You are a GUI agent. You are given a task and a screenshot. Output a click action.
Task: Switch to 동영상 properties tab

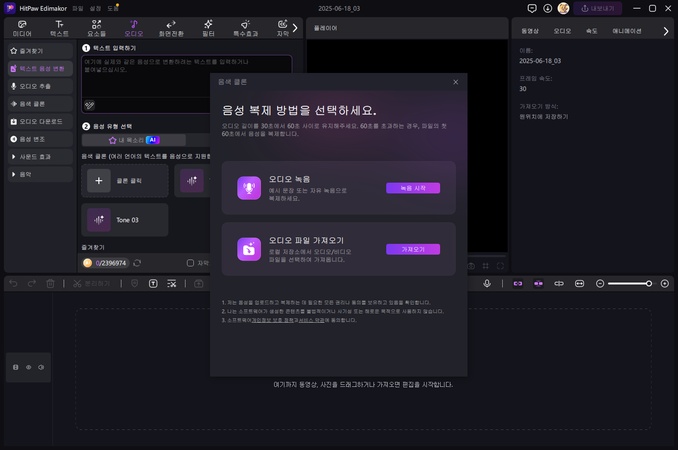click(x=530, y=31)
